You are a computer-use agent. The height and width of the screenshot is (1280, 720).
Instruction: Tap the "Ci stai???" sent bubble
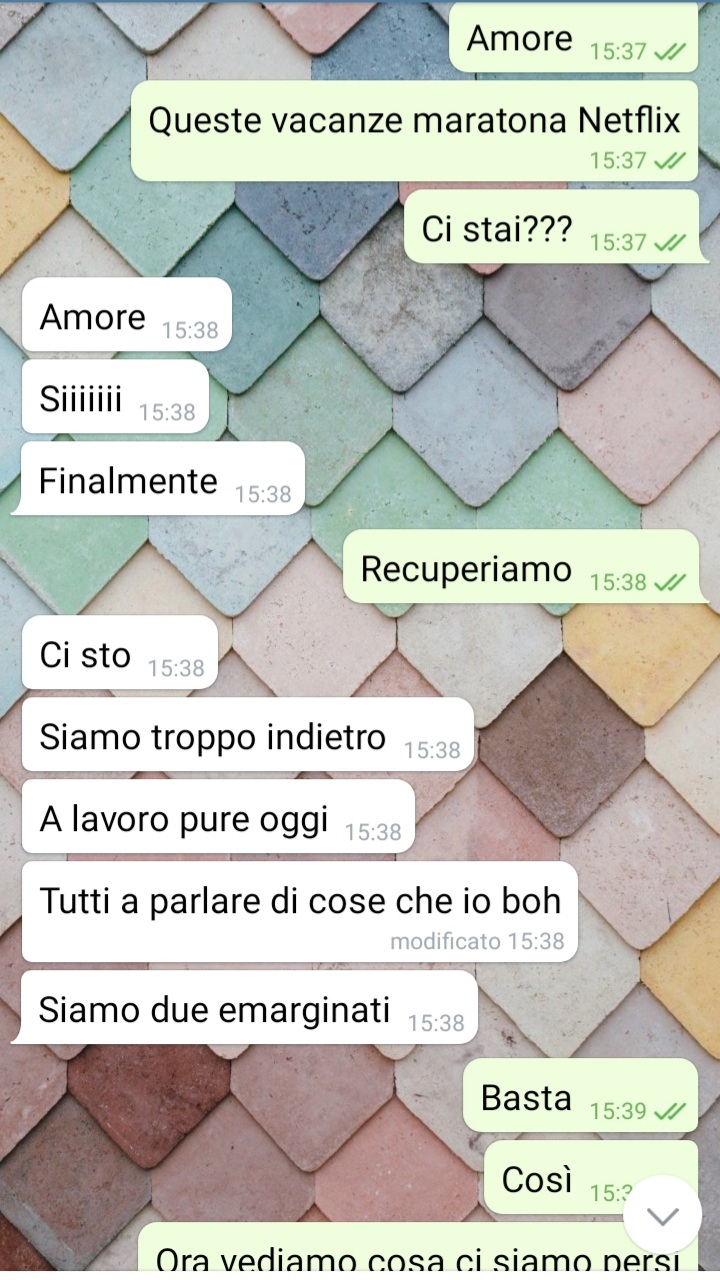click(552, 227)
